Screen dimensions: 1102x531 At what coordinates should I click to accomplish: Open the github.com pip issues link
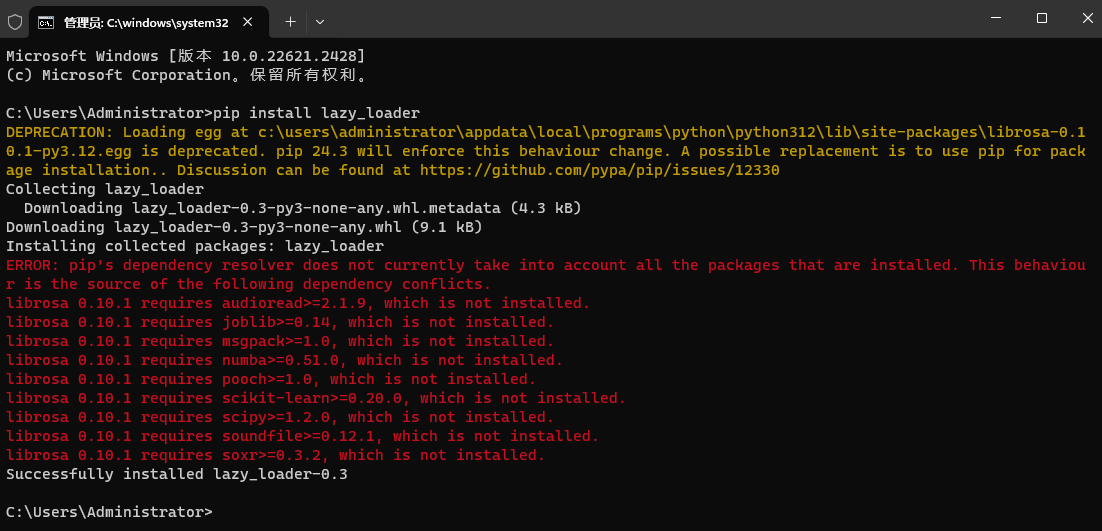tap(600, 170)
